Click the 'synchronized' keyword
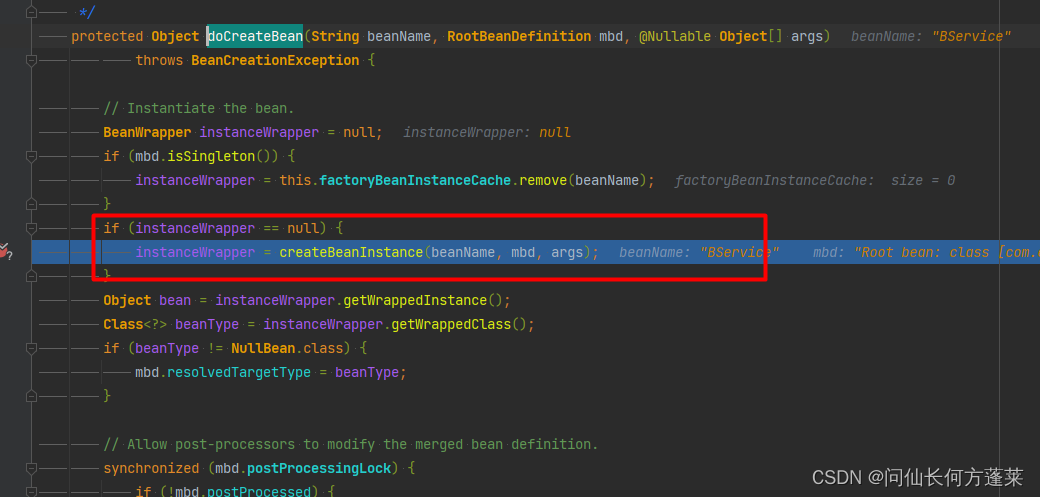Screen dimensions: 1040x497 [151, 468]
